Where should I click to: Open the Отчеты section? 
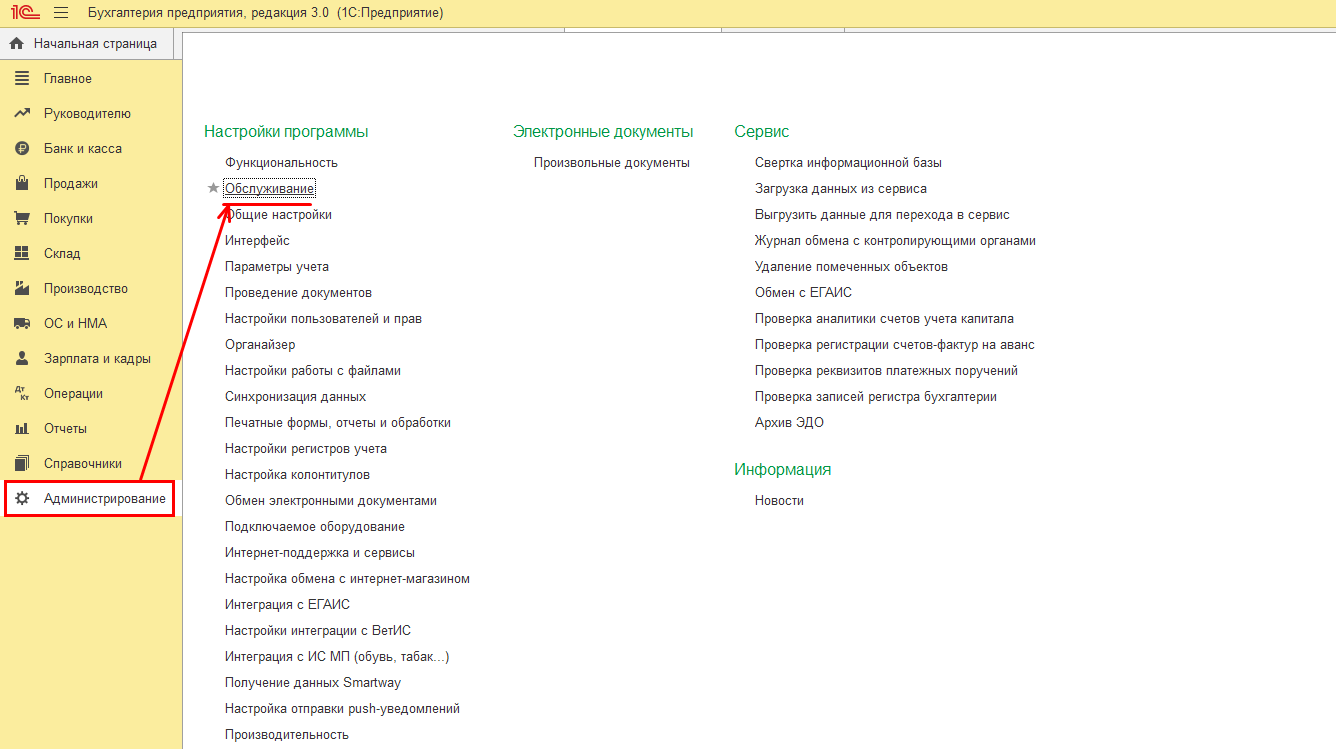(x=69, y=427)
